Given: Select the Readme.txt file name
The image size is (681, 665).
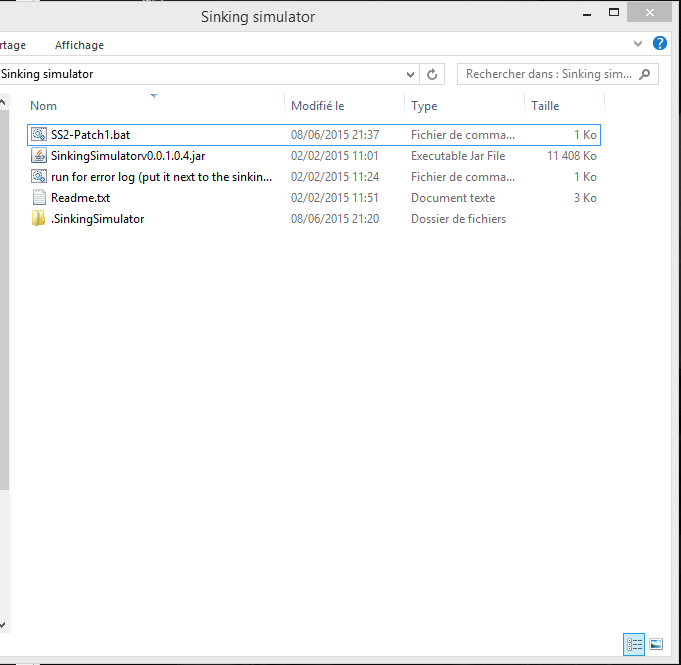Looking at the screenshot, I should 80,198.
